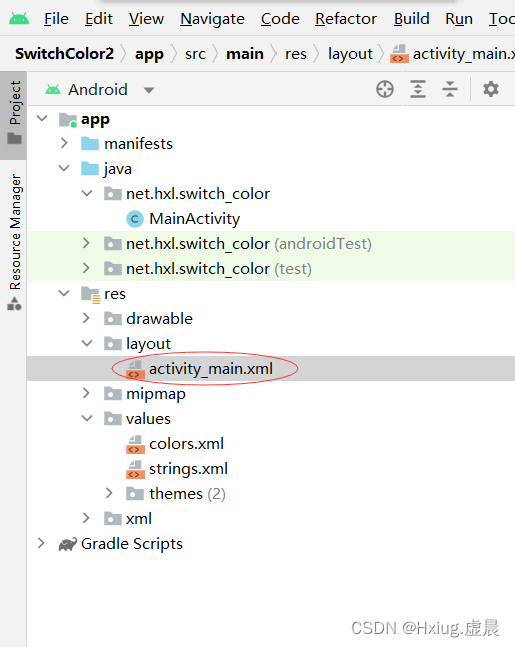Collapse the values folder
The image size is (515, 647).
(x=87, y=418)
